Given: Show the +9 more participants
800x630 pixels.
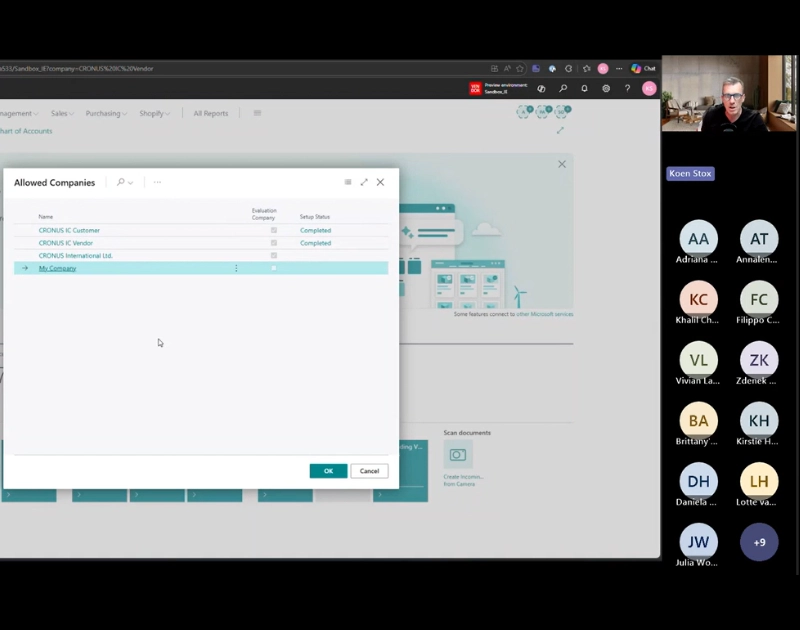Looking at the screenshot, I should coord(759,542).
